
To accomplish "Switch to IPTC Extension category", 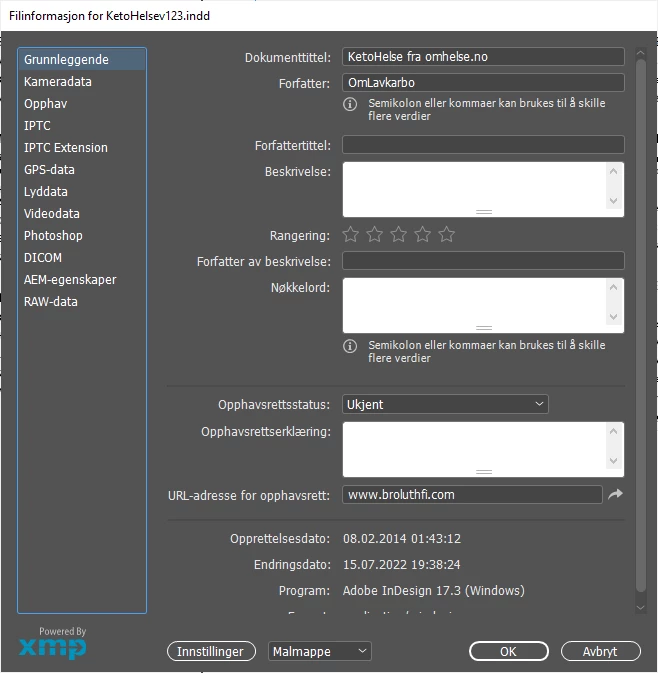I will pyautogui.click(x=82, y=148).
